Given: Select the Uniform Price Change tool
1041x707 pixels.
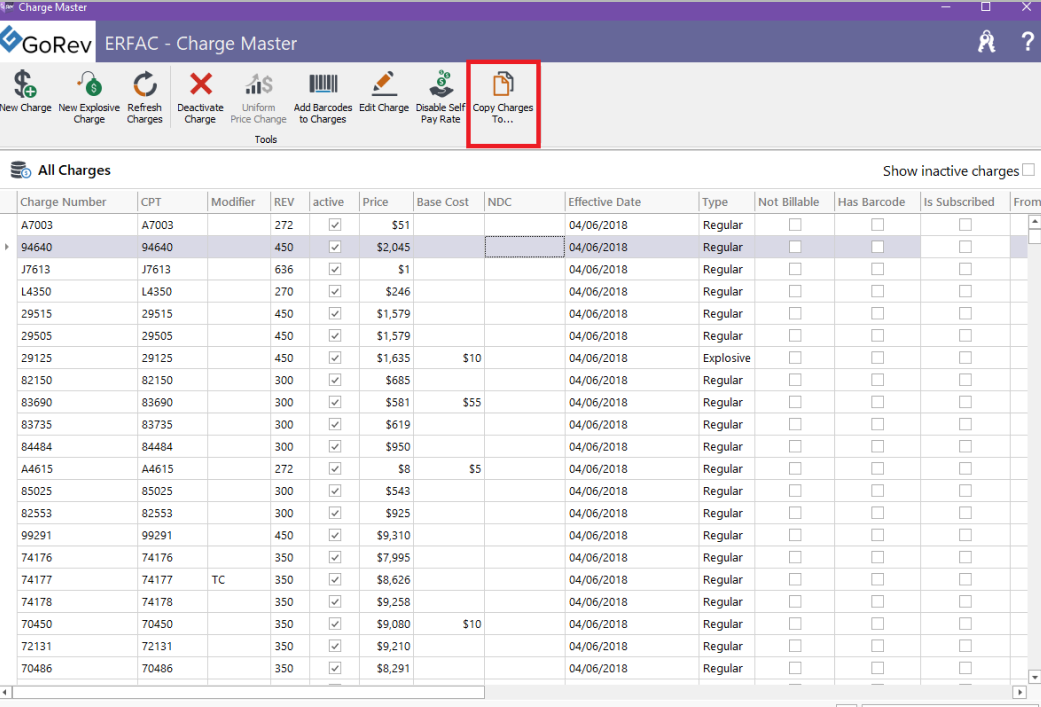Looking at the screenshot, I should pos(258,95).
